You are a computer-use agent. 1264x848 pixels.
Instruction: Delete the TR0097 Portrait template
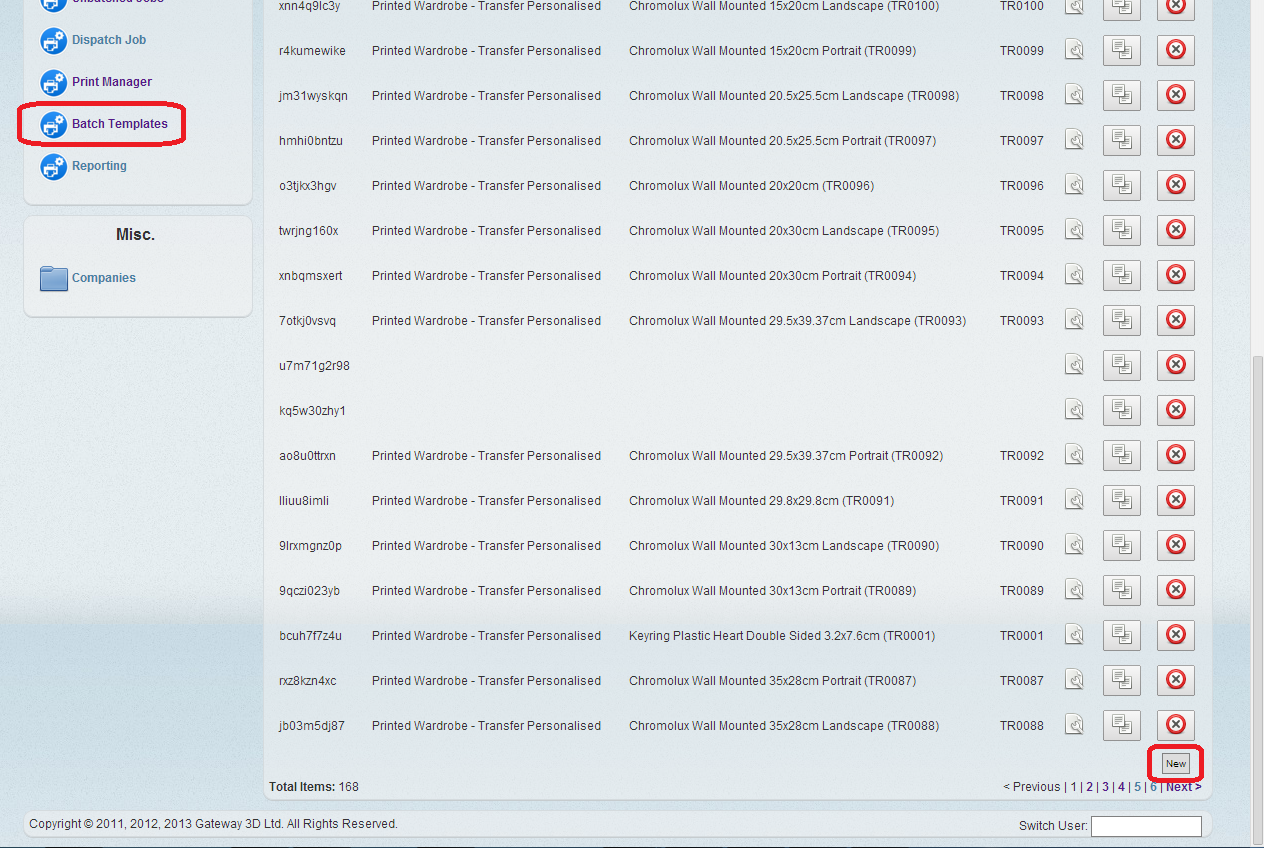coord(1176,140)
